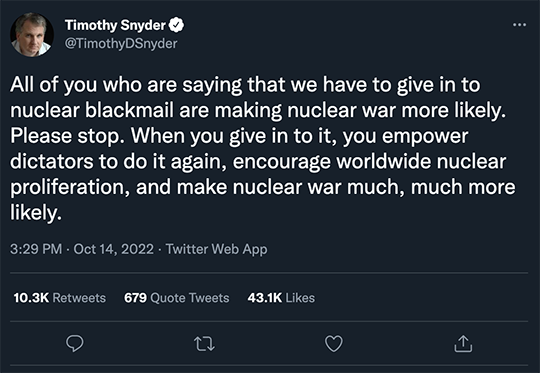Screen dimensions: 540x373
Task: View the Quote Tweets list label
Action: point(190,298)
